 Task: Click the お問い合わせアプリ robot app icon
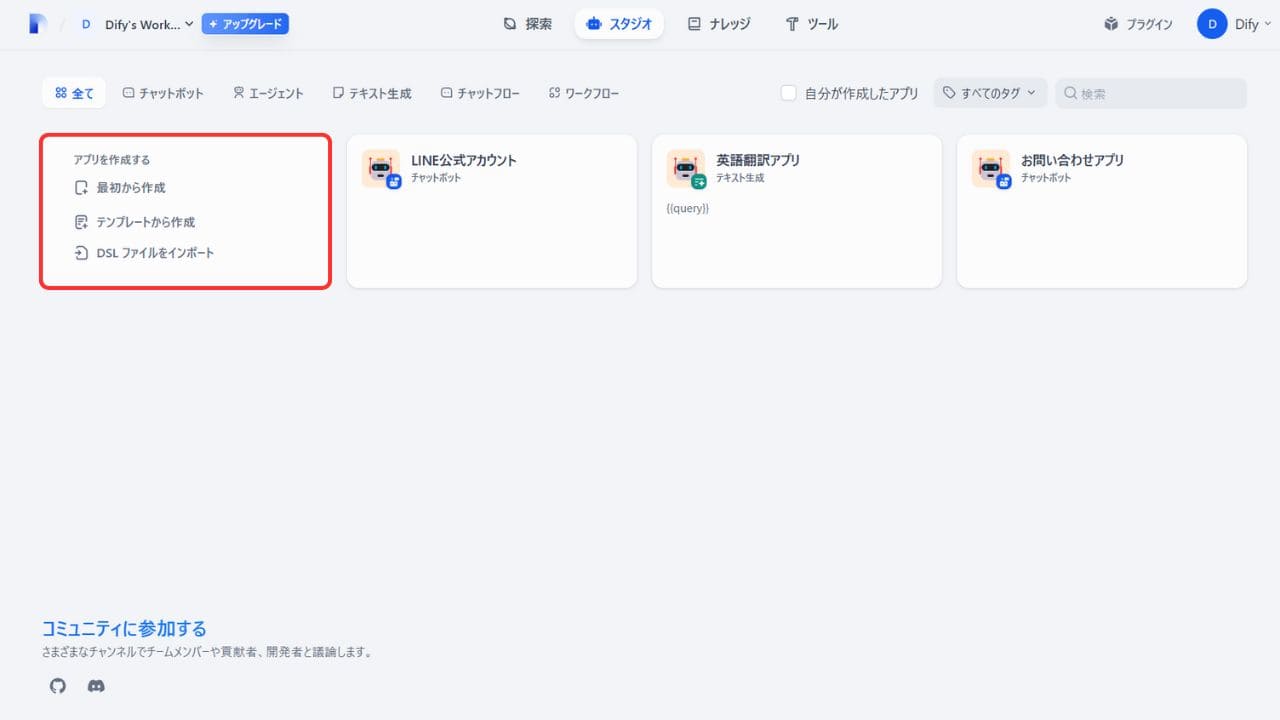[991, 169]
